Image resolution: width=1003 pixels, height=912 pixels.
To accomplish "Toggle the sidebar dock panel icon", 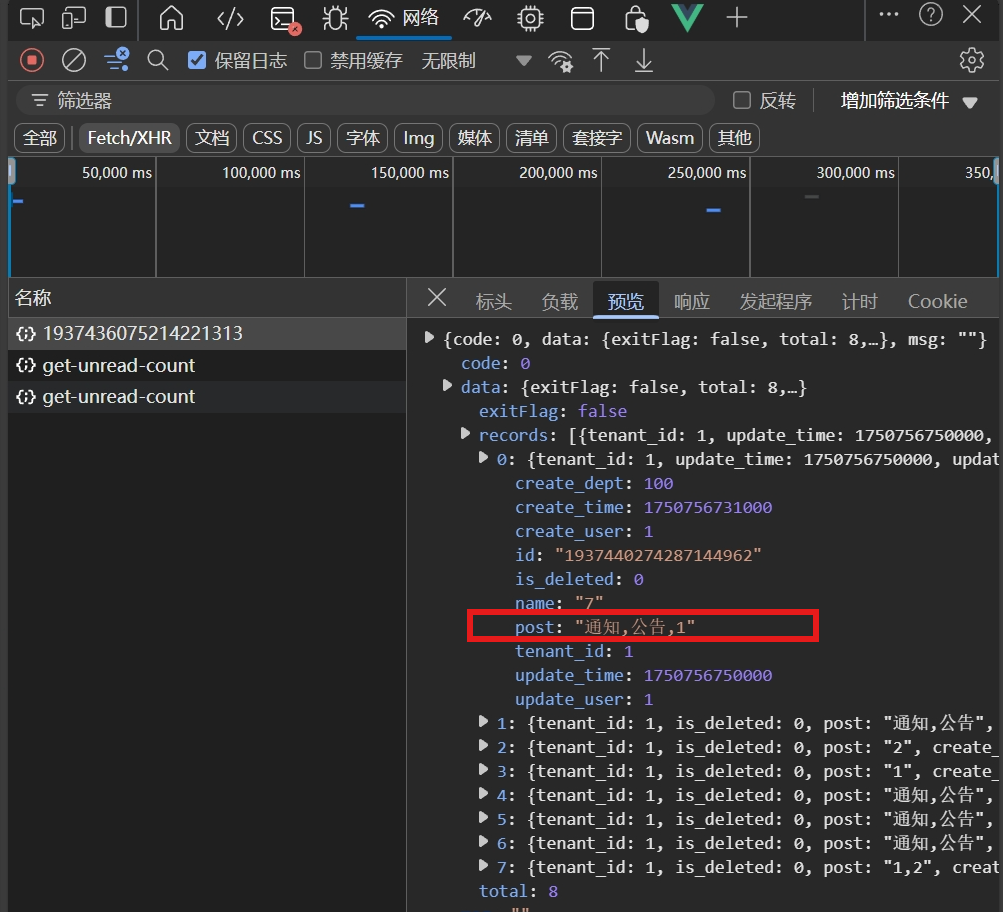I will (x=116, y=17).
